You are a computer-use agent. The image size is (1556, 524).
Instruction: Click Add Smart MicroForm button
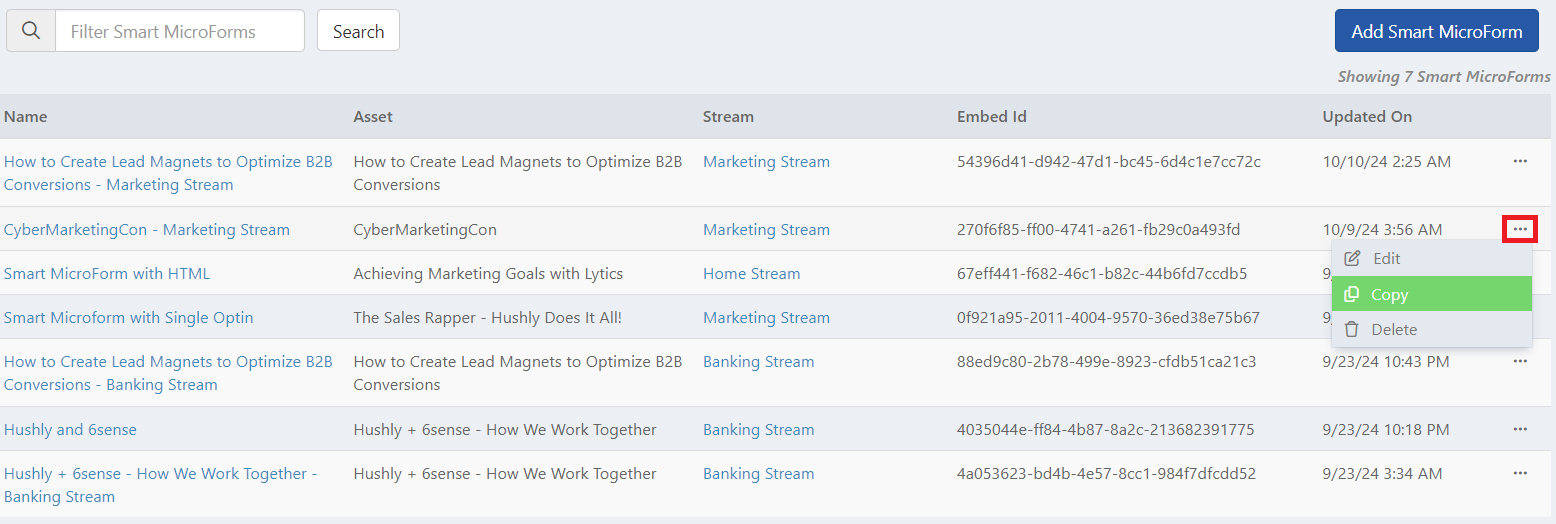tap(1437, 31)
